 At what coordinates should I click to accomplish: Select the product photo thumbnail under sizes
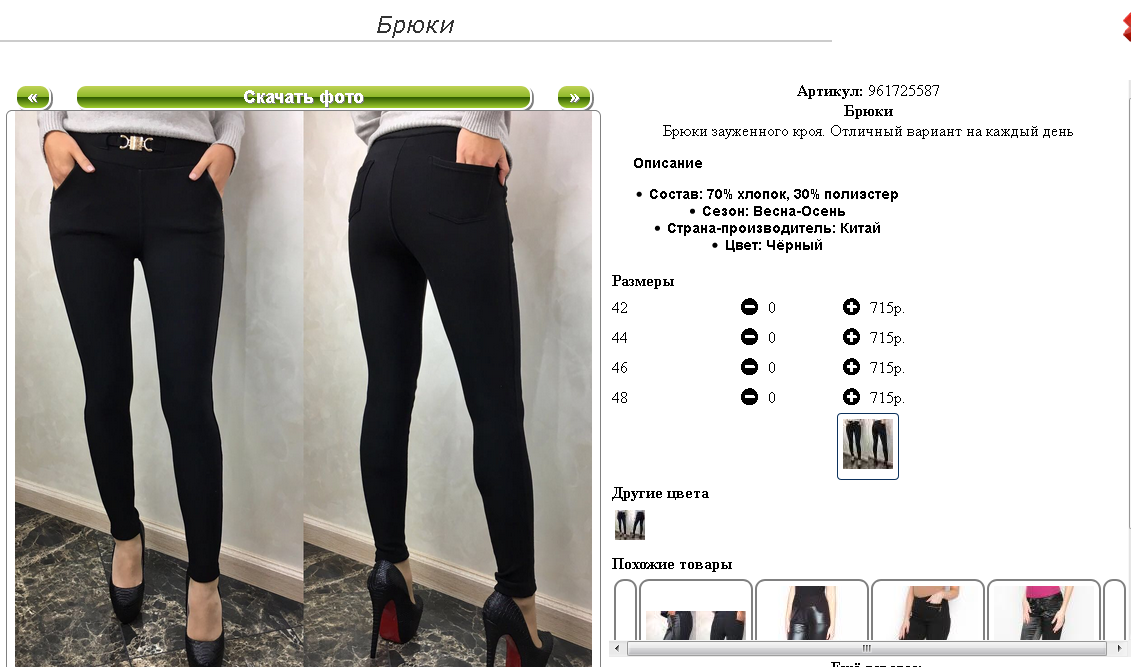pyautogui.click(x=868, y=446)
